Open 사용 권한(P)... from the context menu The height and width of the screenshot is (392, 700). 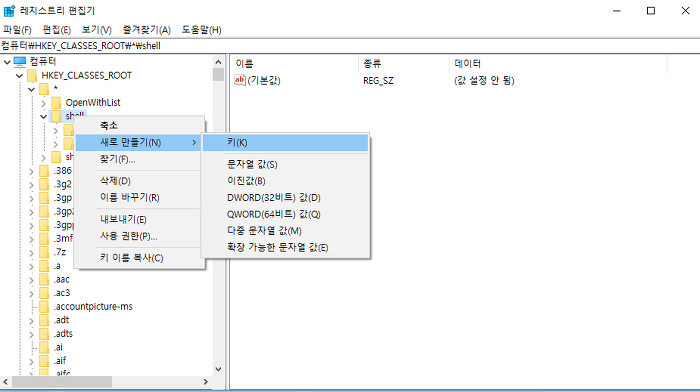click(139, 236)
